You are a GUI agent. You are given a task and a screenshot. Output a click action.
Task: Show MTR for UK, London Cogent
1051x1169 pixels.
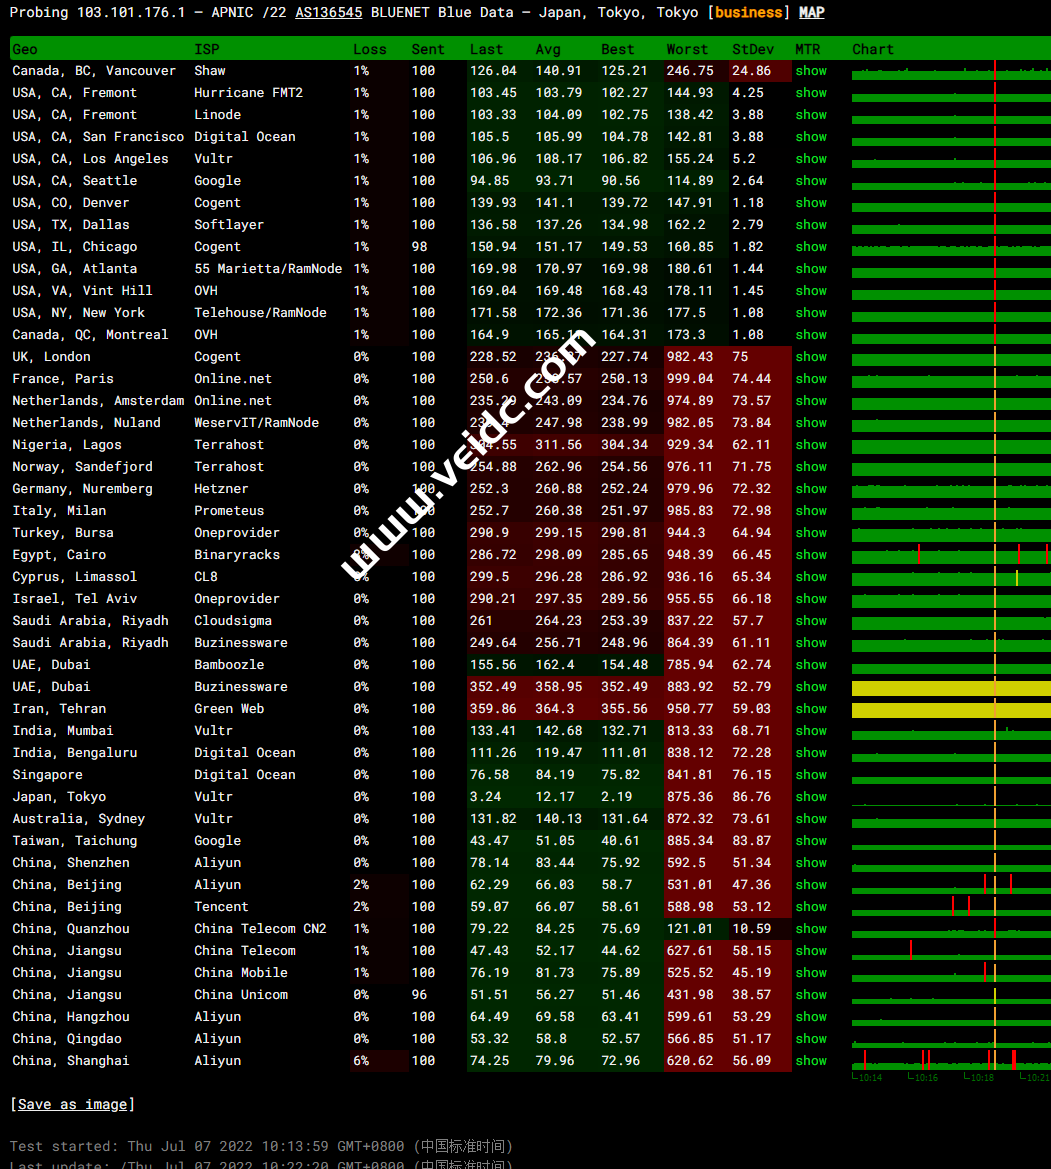point(811,356)
